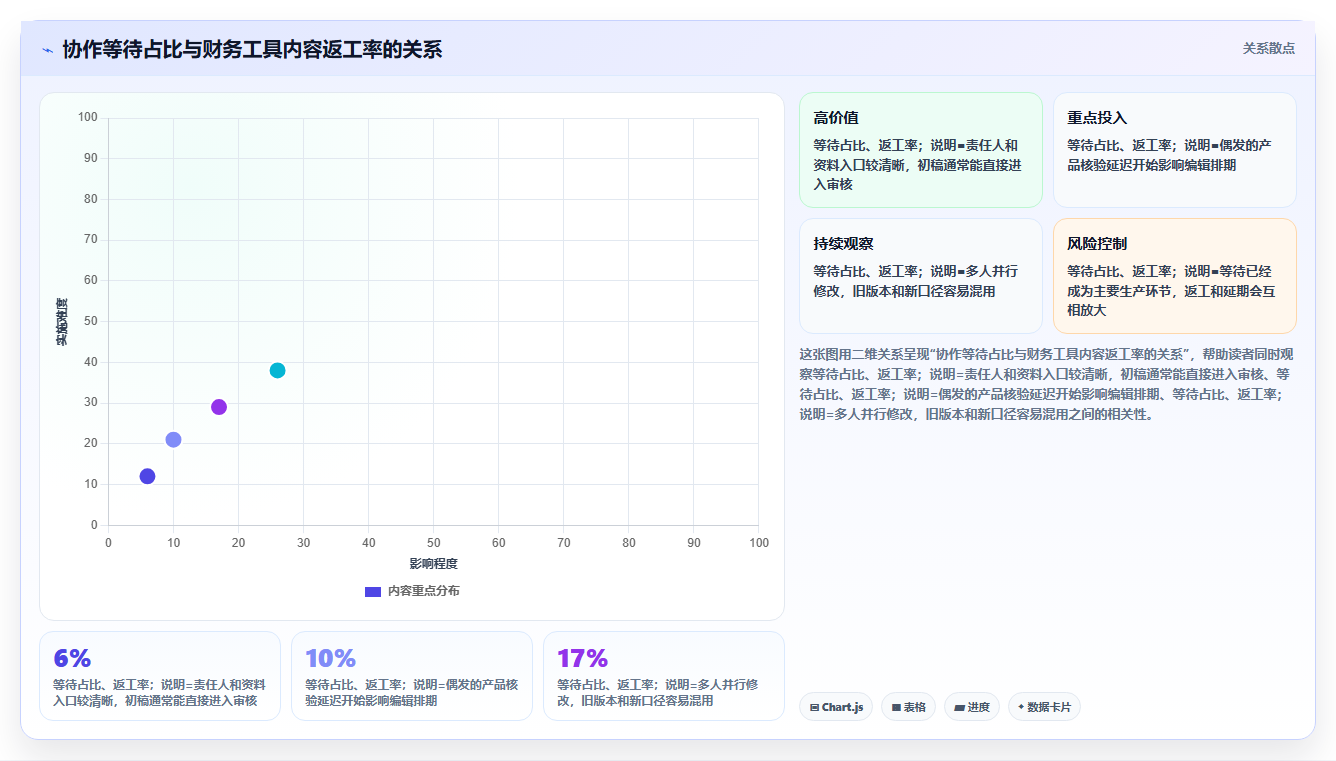Click the 数据卡片 tag chip
This screenshot has width=1336, height=761.
tap(1044, 707)
